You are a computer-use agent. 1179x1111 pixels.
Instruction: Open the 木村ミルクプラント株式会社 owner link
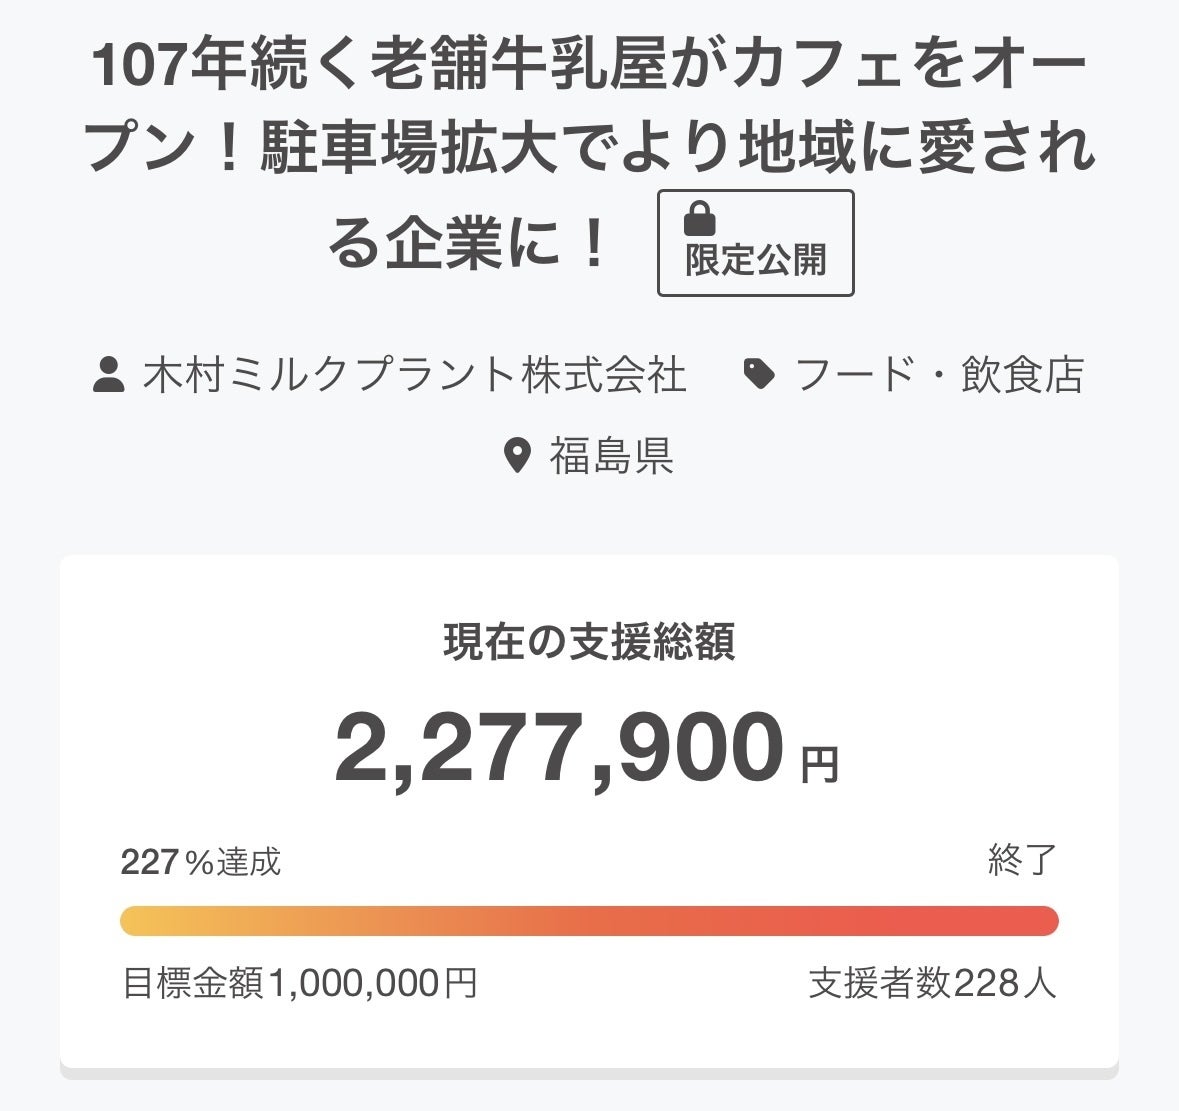tap(414, 376)
